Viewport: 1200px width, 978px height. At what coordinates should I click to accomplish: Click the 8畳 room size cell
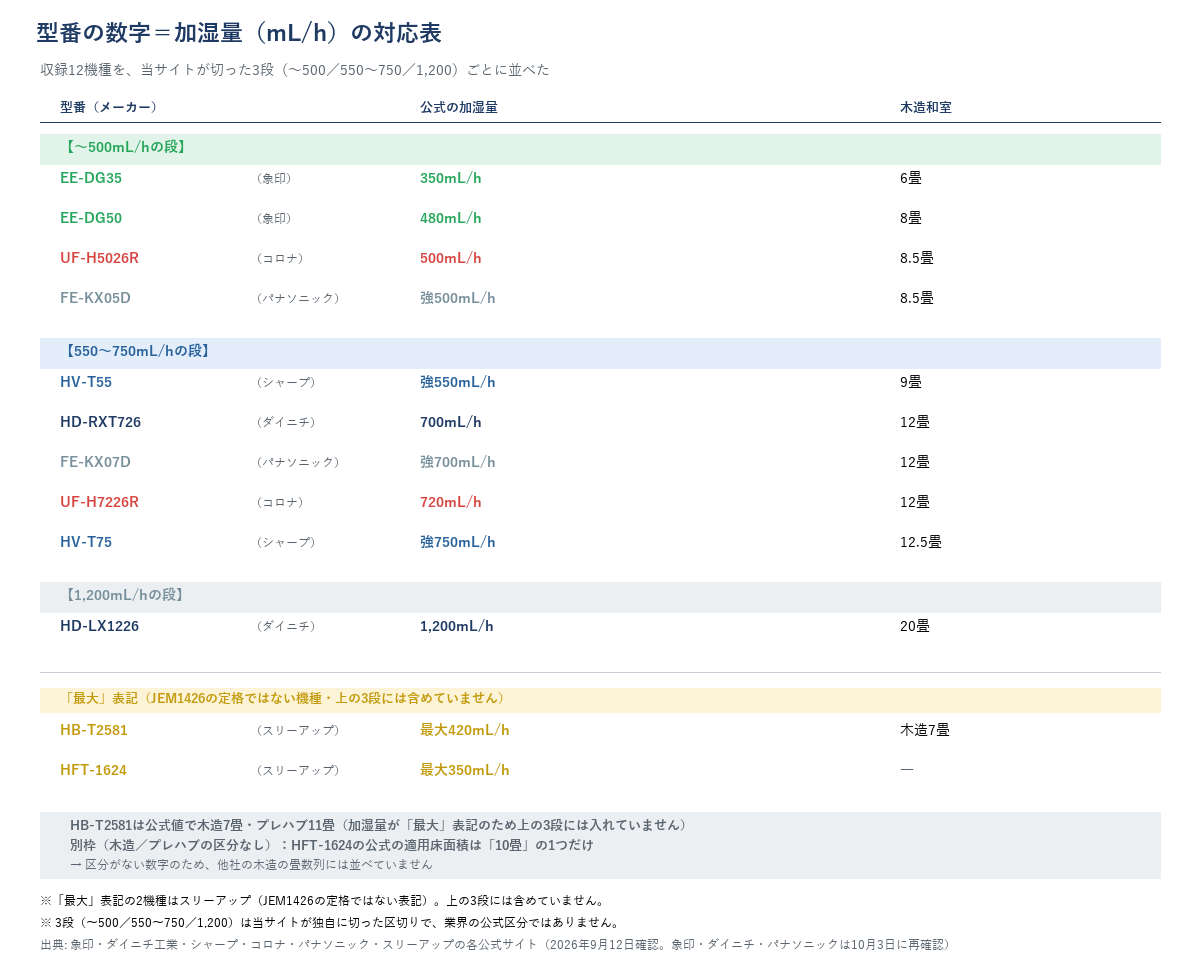pyautogui.click(x=911, y=218)
